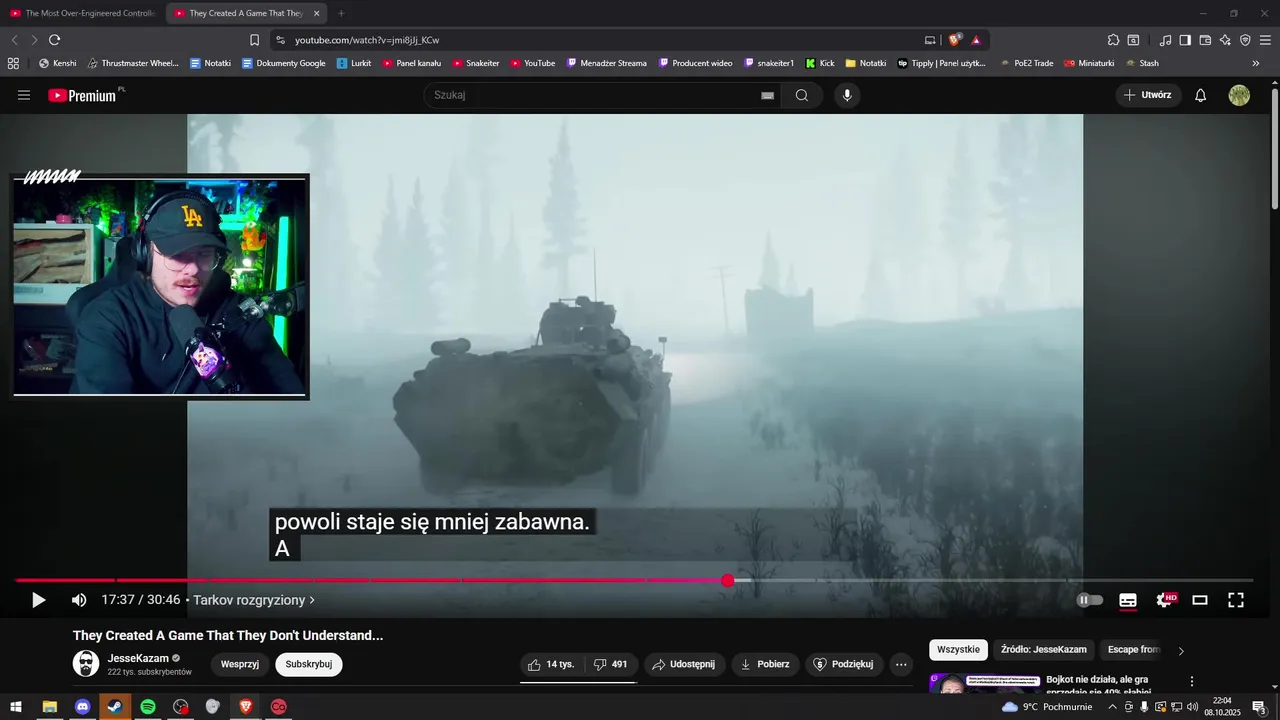
Task: Open the browser music-note playlist icon
Action: [1165, 40]
